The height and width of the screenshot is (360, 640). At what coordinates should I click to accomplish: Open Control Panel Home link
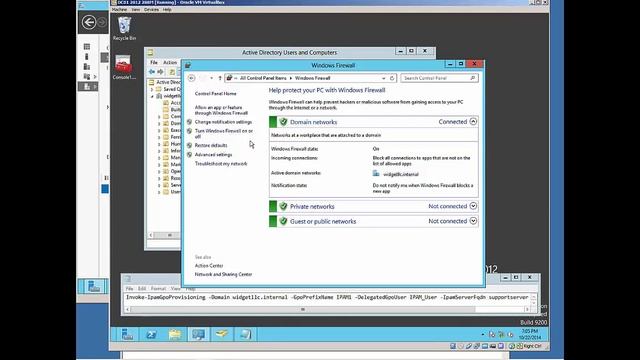tap(216, 93)
